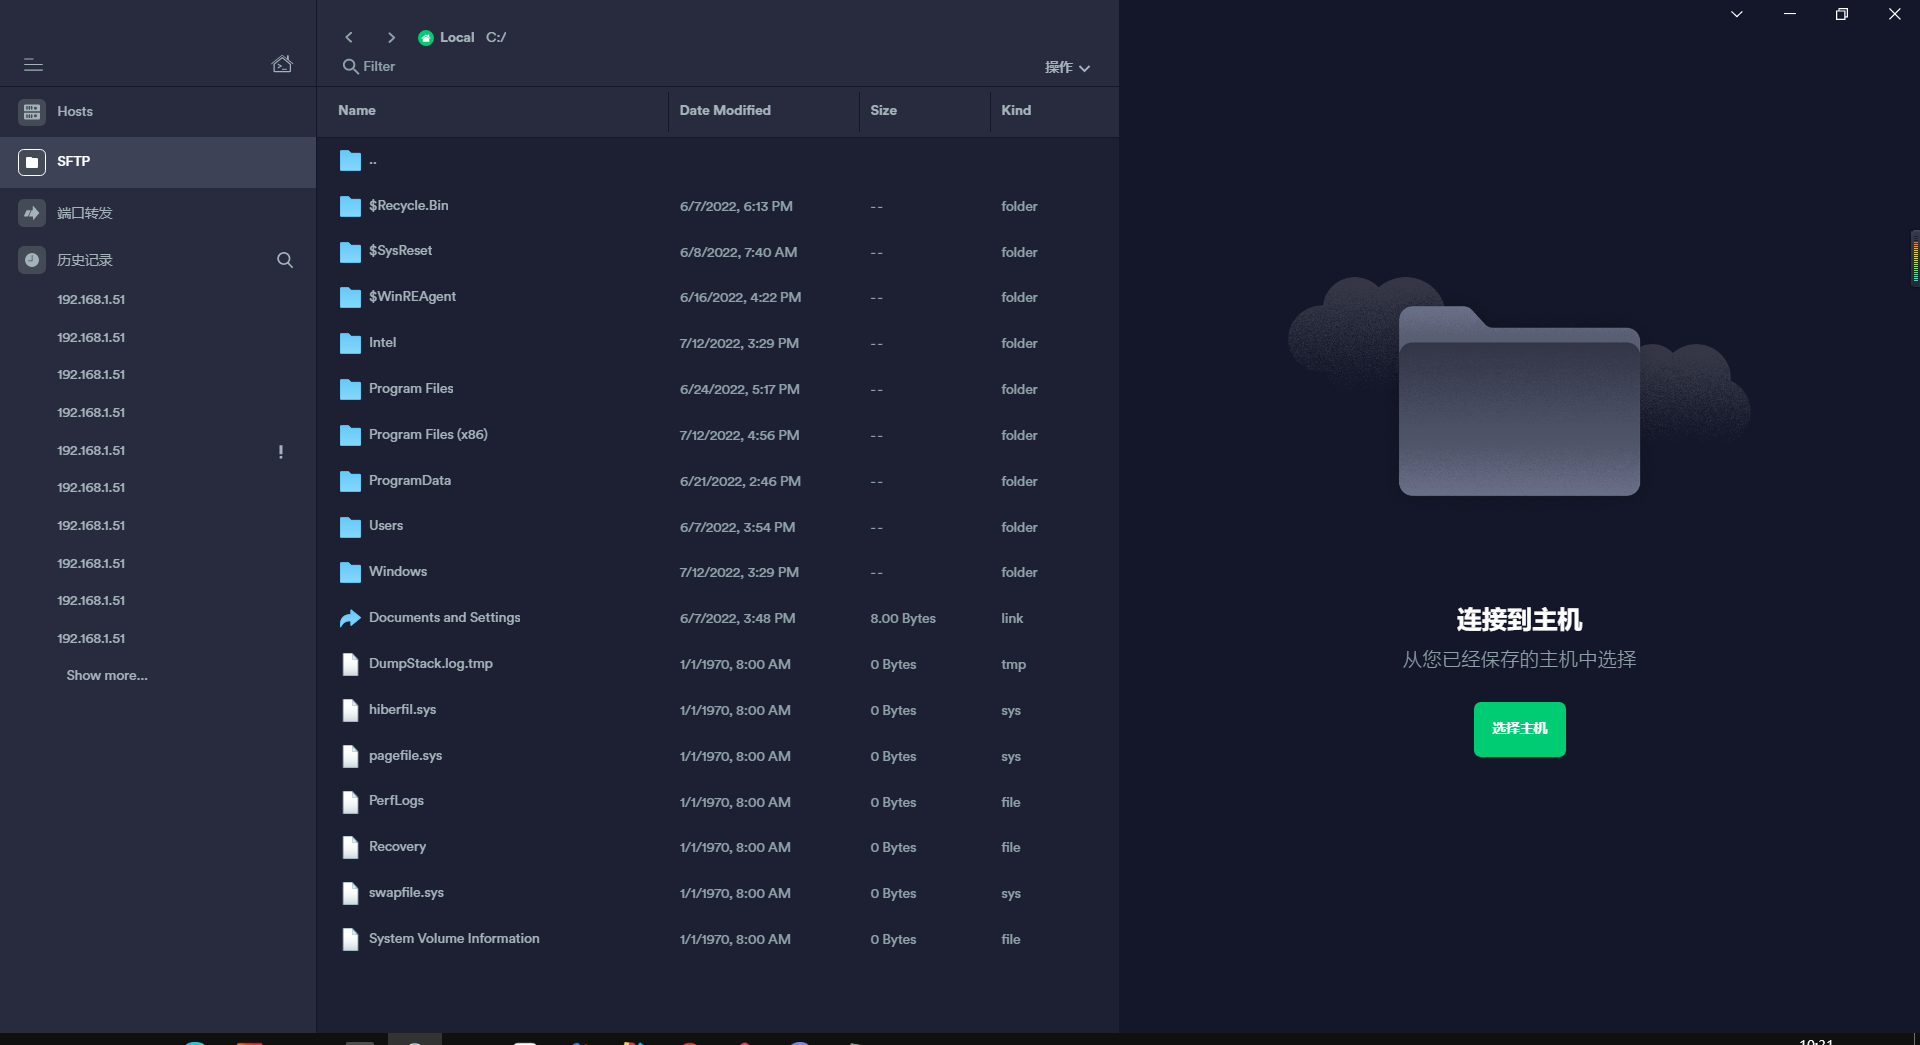
Task: Sort by the Date Modified column header
Action: click(x=725, y=111)
